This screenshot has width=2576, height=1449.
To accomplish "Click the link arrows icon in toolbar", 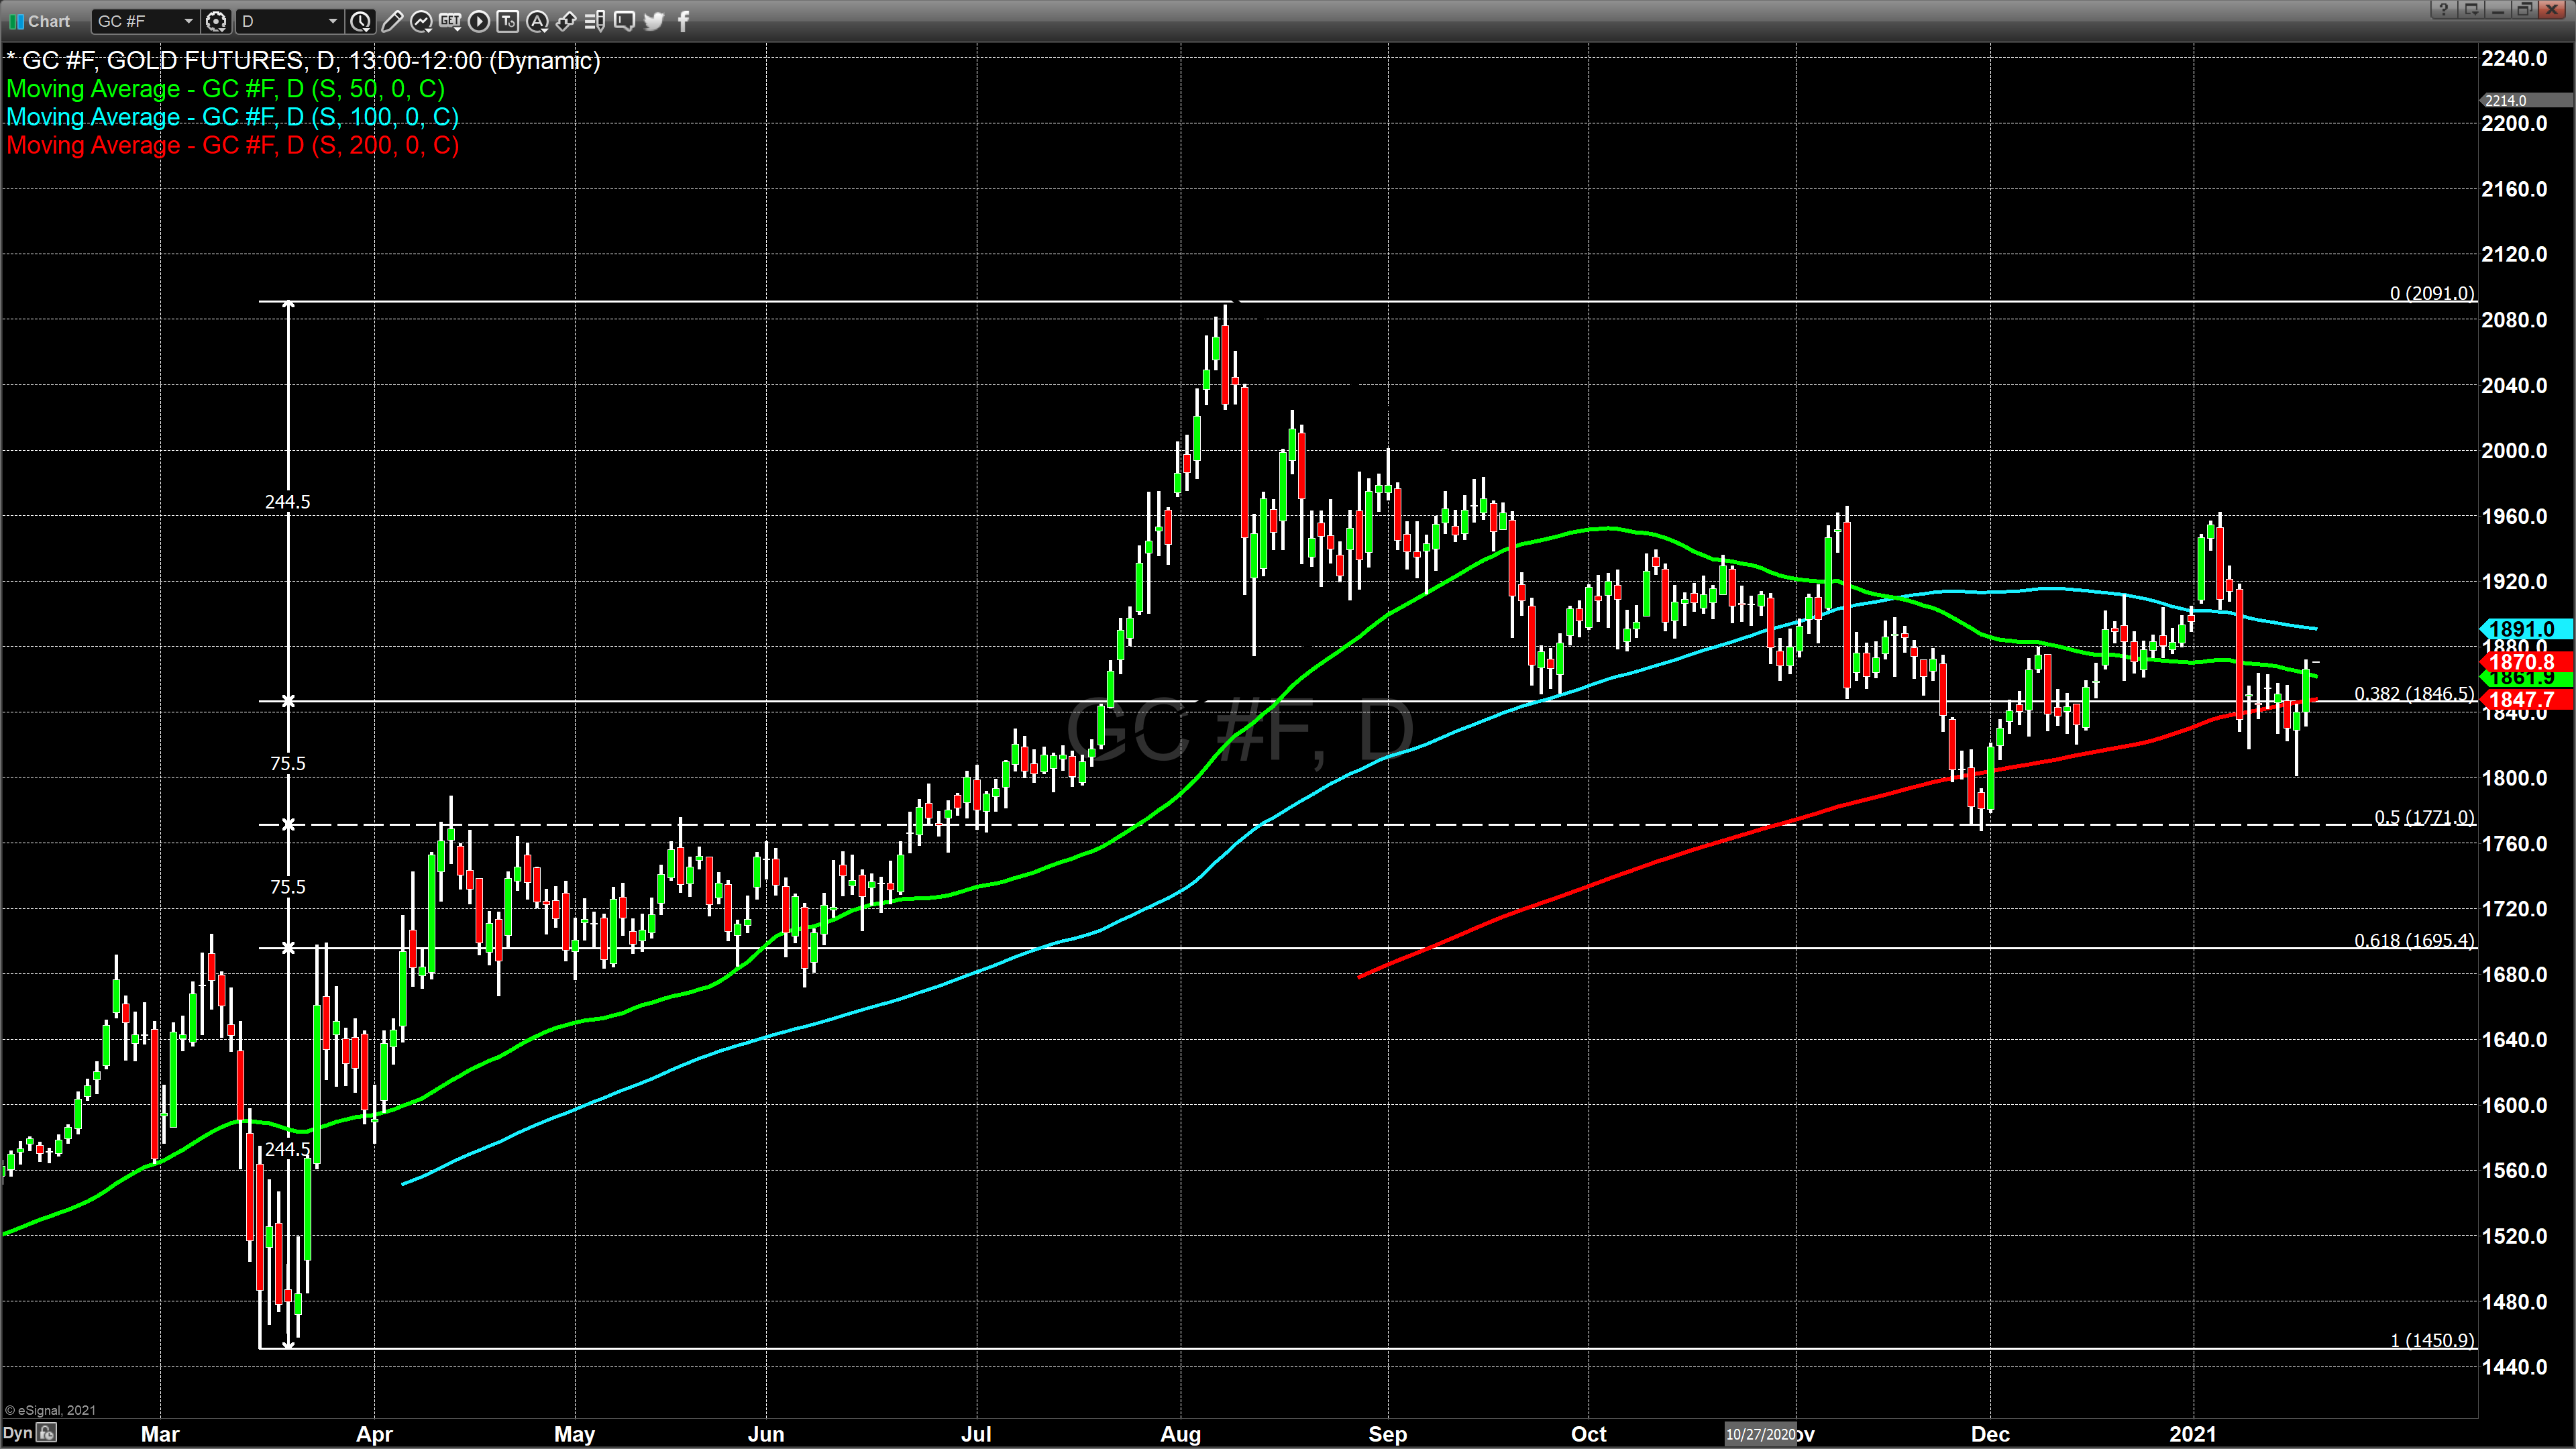I will point(566,21).
